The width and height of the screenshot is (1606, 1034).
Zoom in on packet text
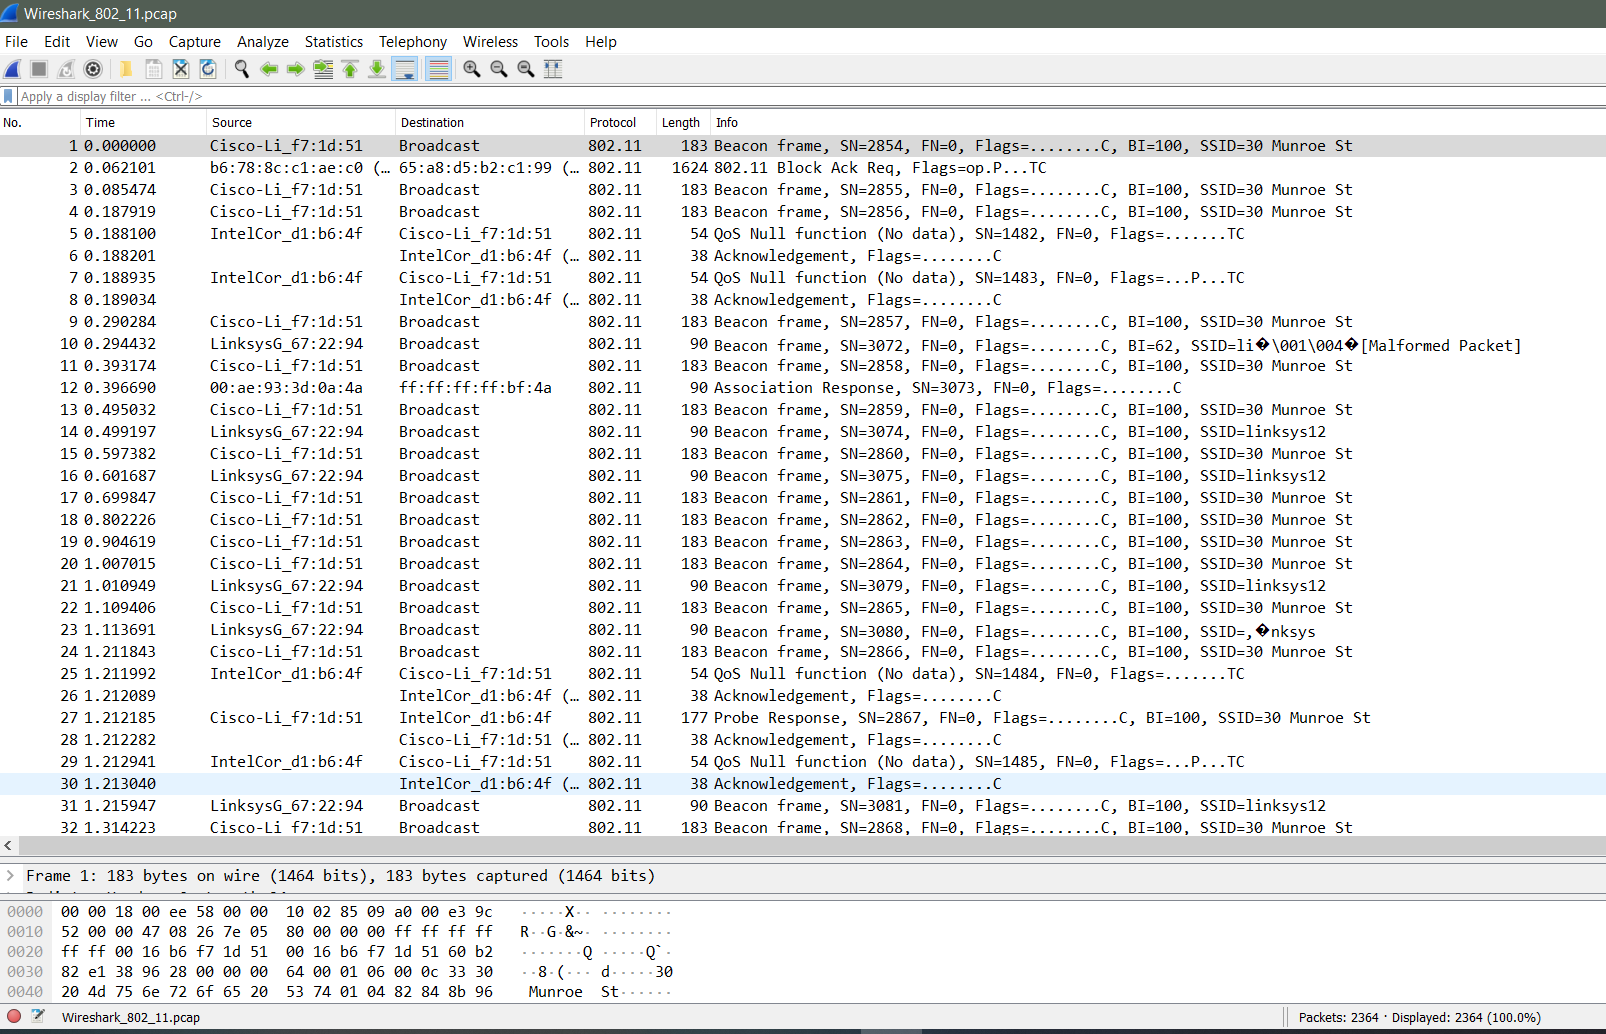(x=472, y=69)
